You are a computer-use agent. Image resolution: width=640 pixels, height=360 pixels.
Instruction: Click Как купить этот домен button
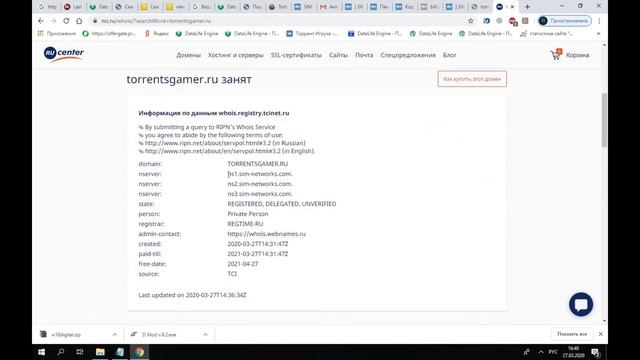pos(472,79)
